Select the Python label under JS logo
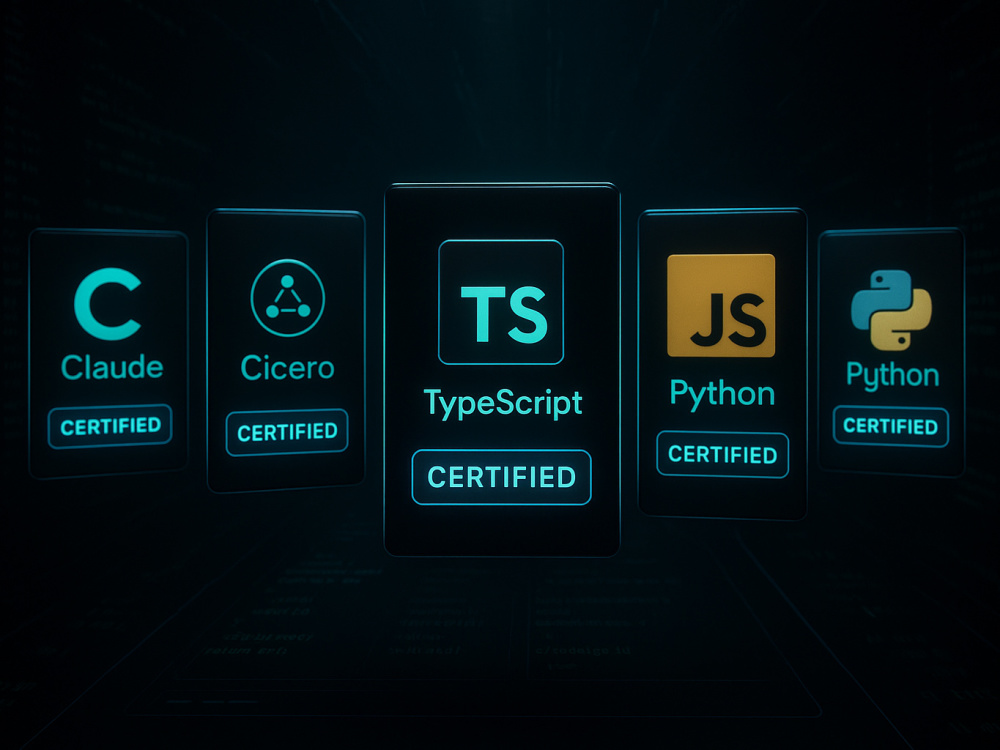Image resolution: width=1000 pixels, height=750 pixels. (723, 393)
